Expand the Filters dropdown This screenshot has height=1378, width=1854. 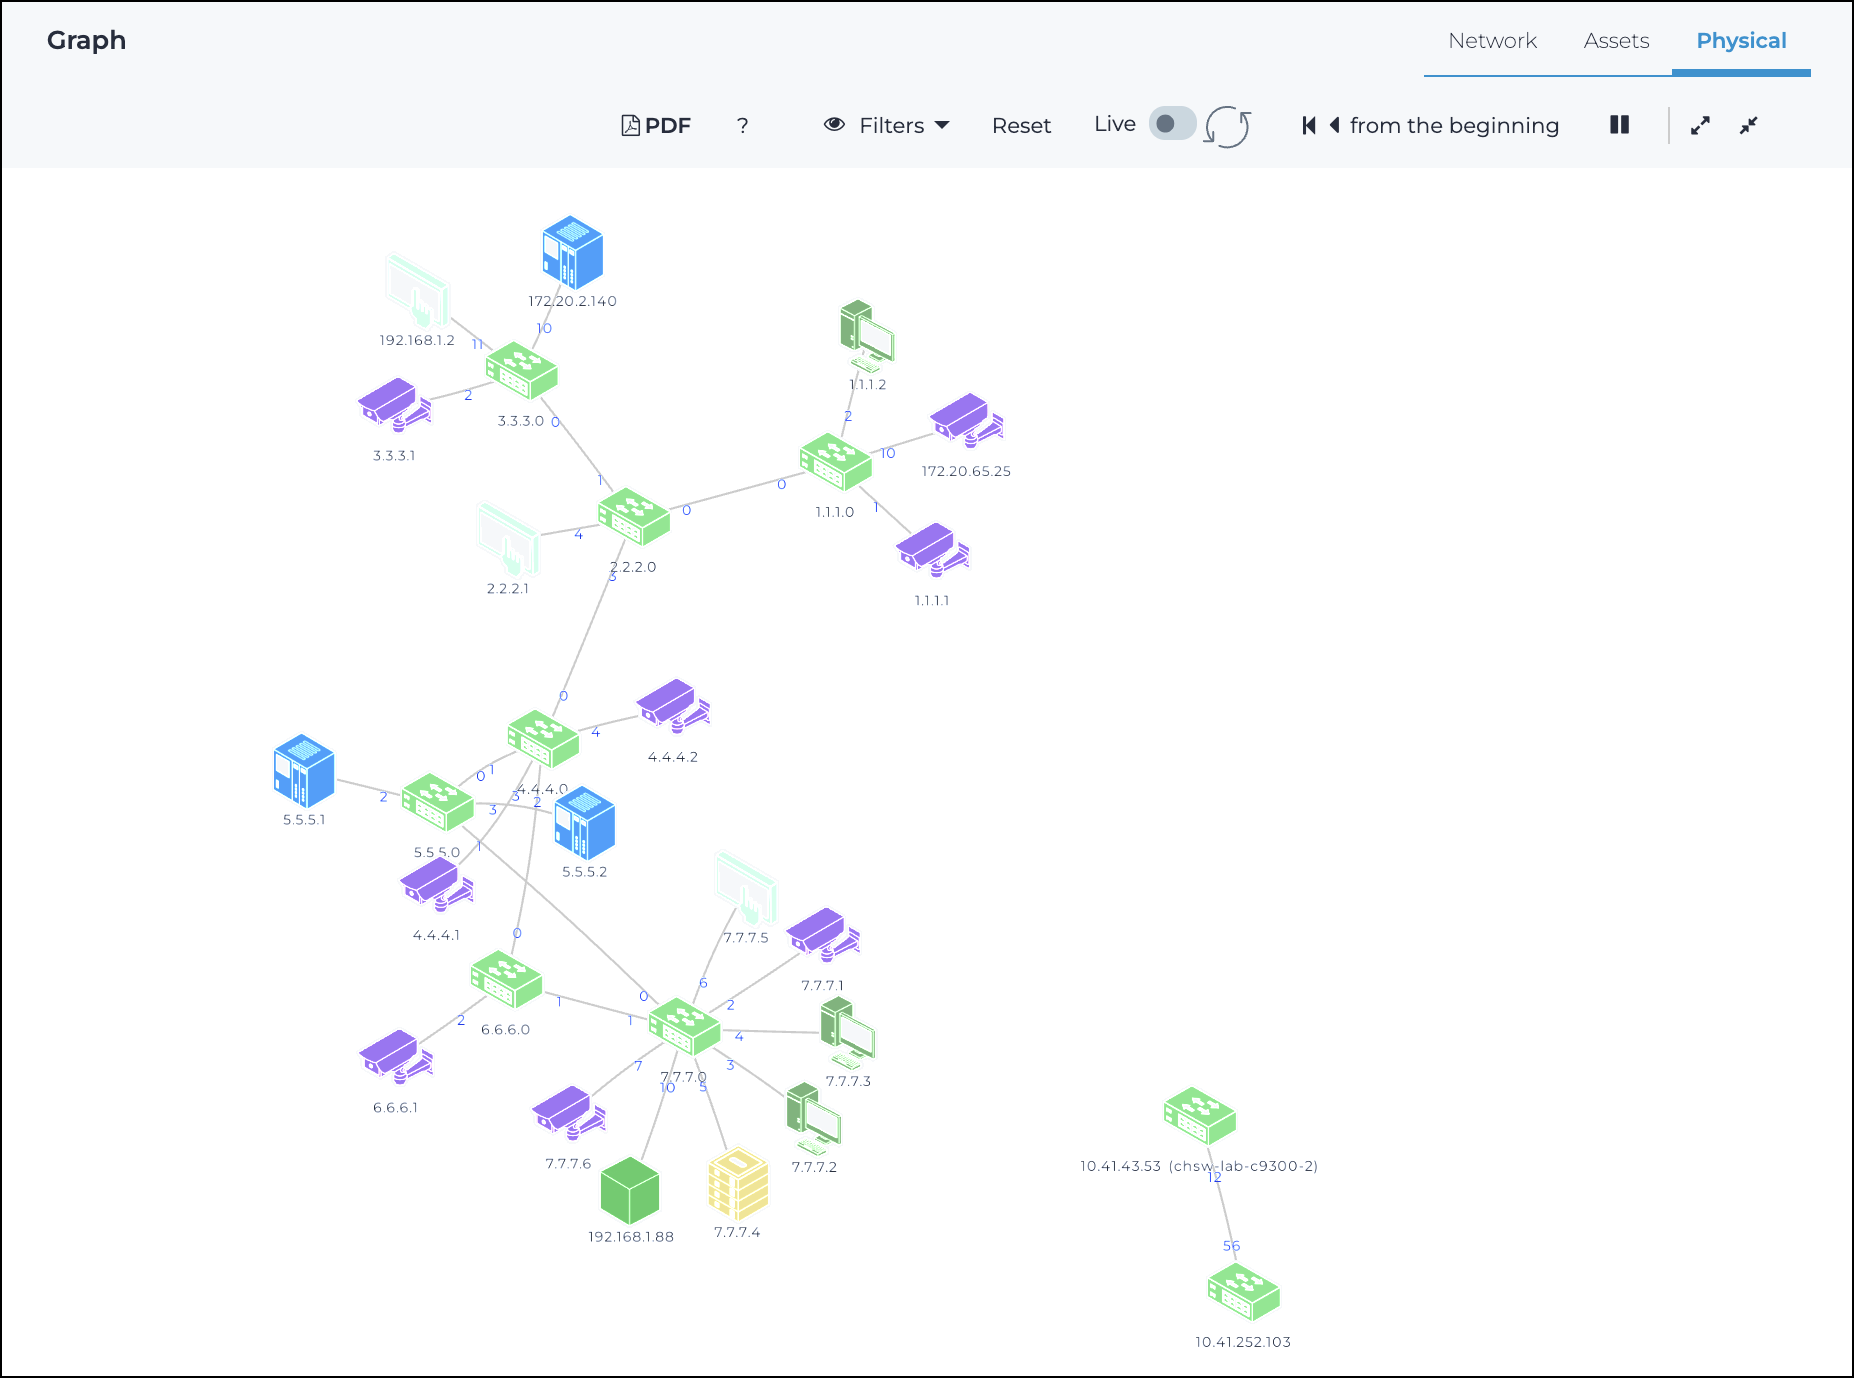coord(886,125)
